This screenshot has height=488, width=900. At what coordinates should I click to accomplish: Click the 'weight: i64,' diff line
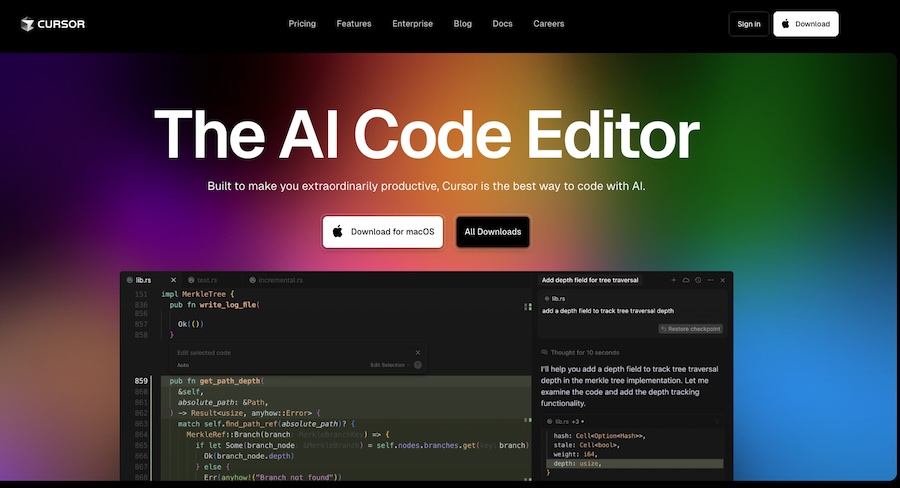point(574,454)
